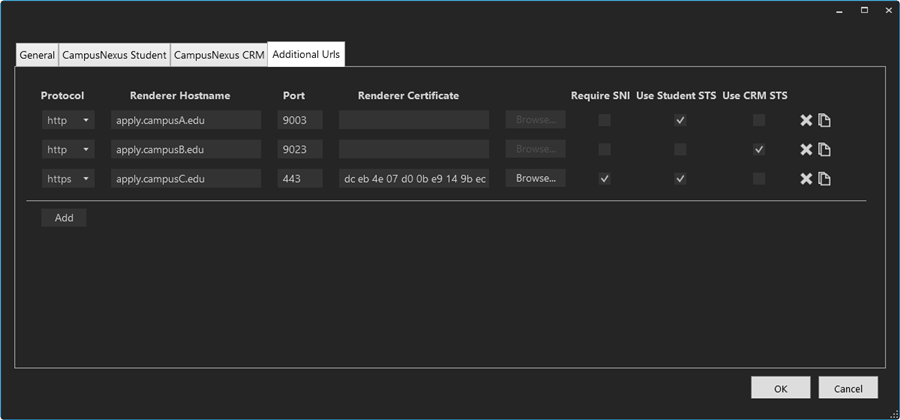900x420 pixels.
Task: Disable Require SNI for apply.campusC.edu
Action: point(604,178)
